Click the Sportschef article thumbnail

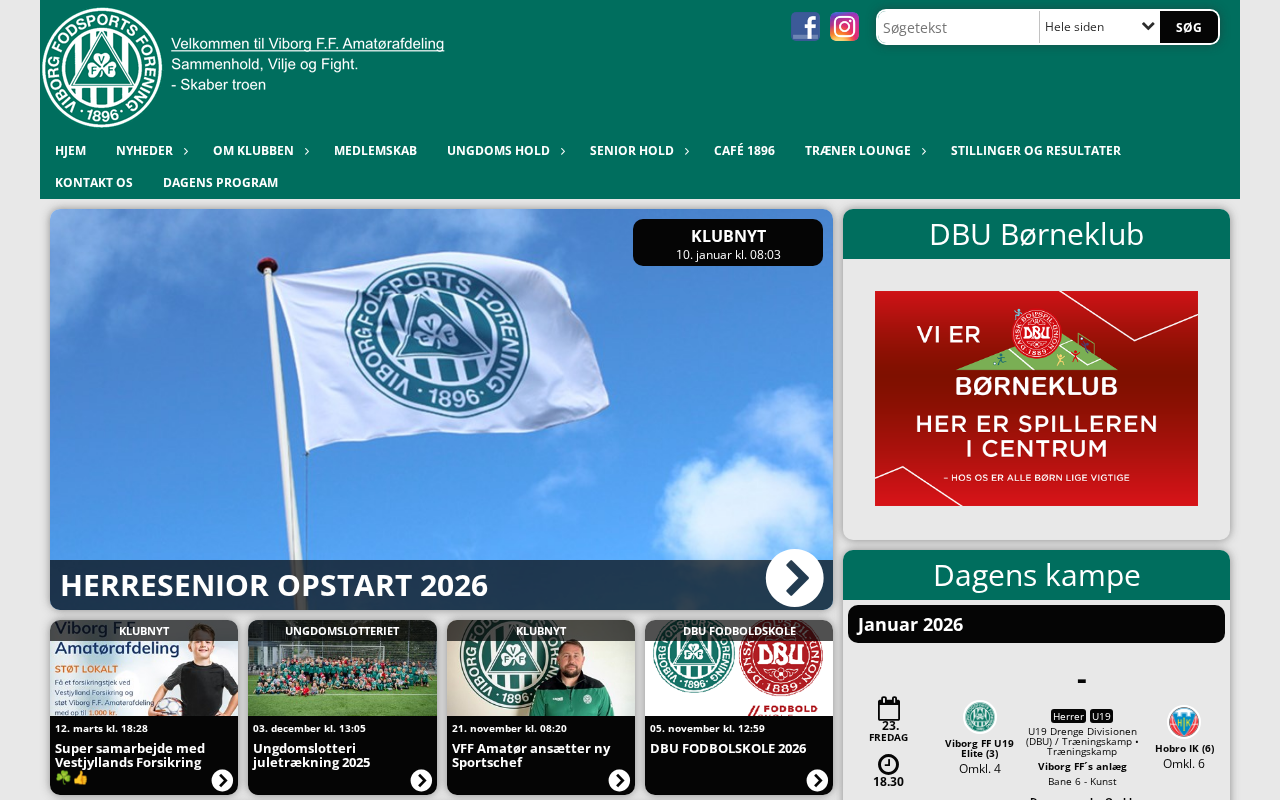click(x=541, y=668)
